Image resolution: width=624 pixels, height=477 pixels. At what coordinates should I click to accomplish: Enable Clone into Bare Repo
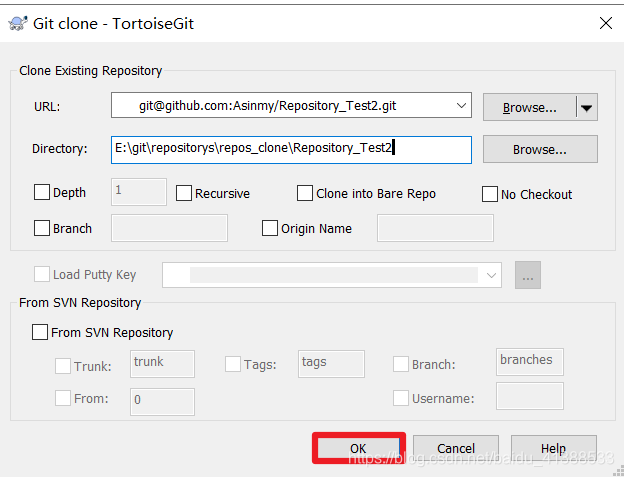coord(305,193)
